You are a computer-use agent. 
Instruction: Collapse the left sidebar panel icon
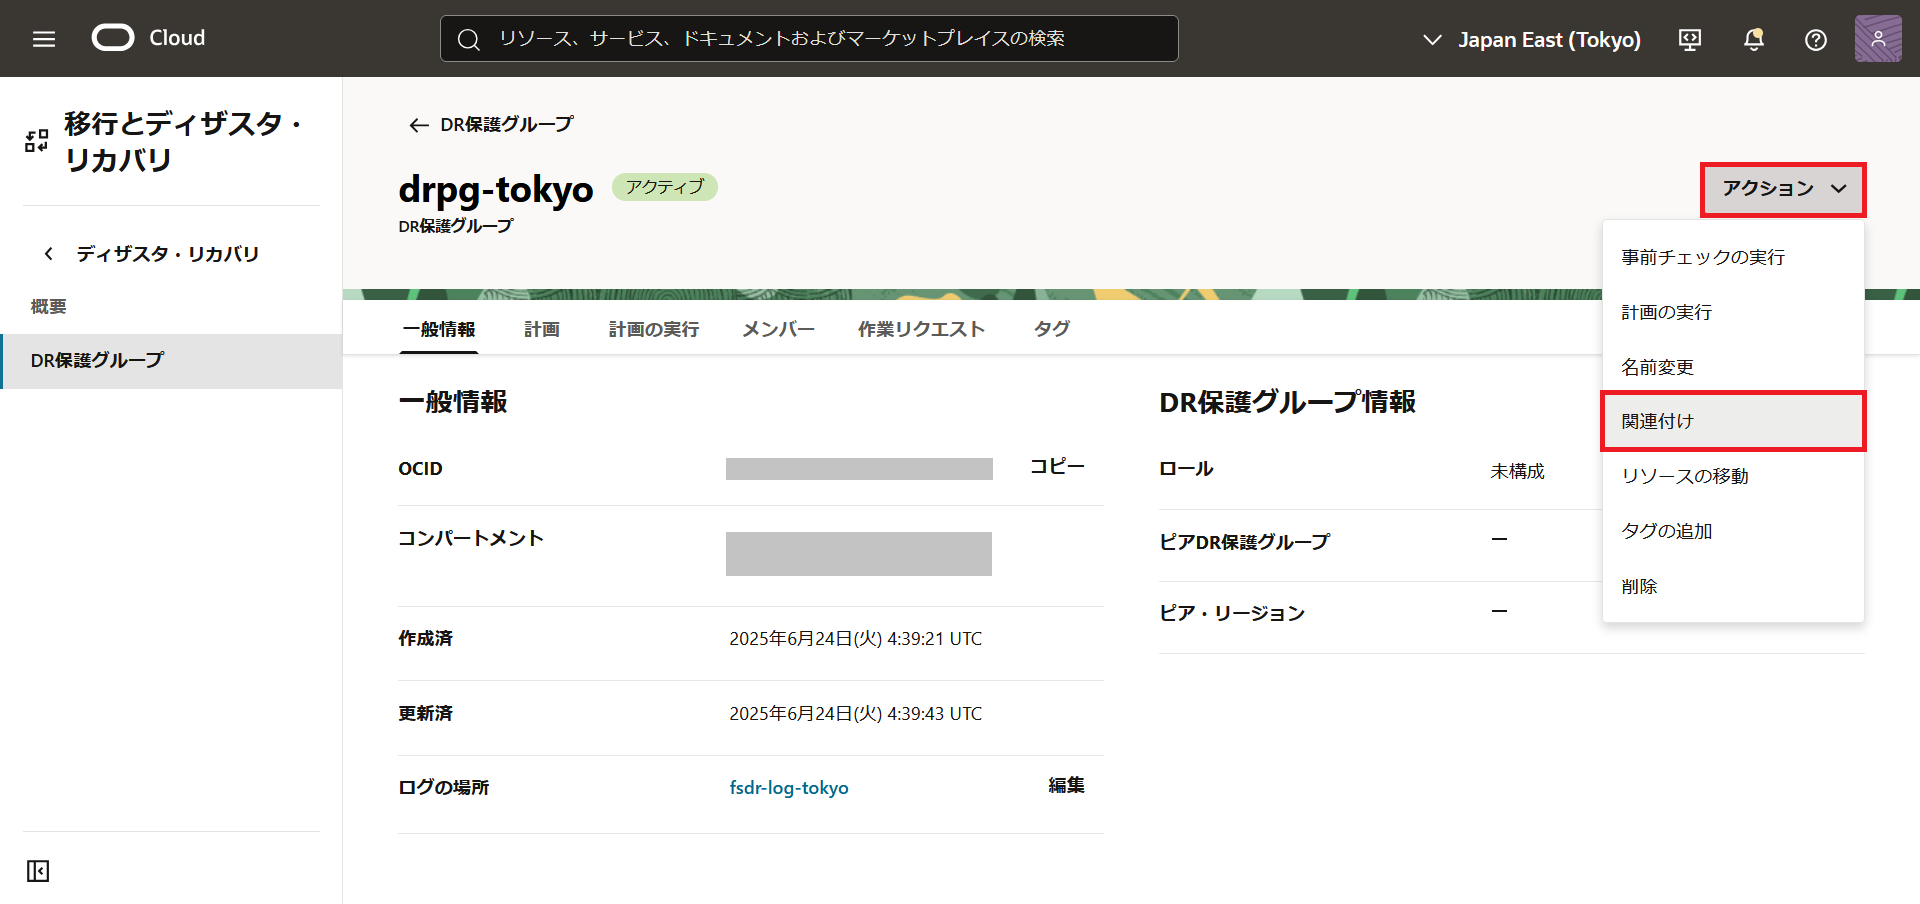coord(38,871)
